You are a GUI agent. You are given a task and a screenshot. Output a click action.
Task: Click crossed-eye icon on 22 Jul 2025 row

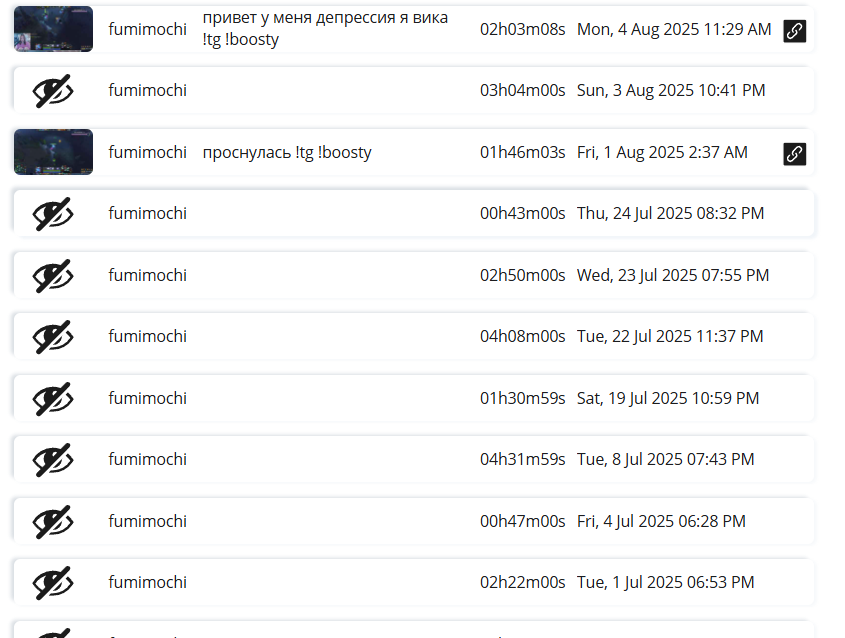pyautogui.click(x=53, y=337)
